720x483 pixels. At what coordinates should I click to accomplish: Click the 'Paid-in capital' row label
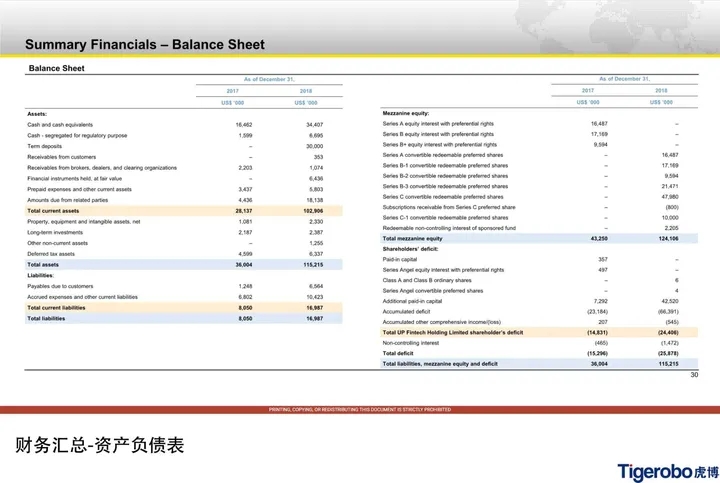[399, 260]
